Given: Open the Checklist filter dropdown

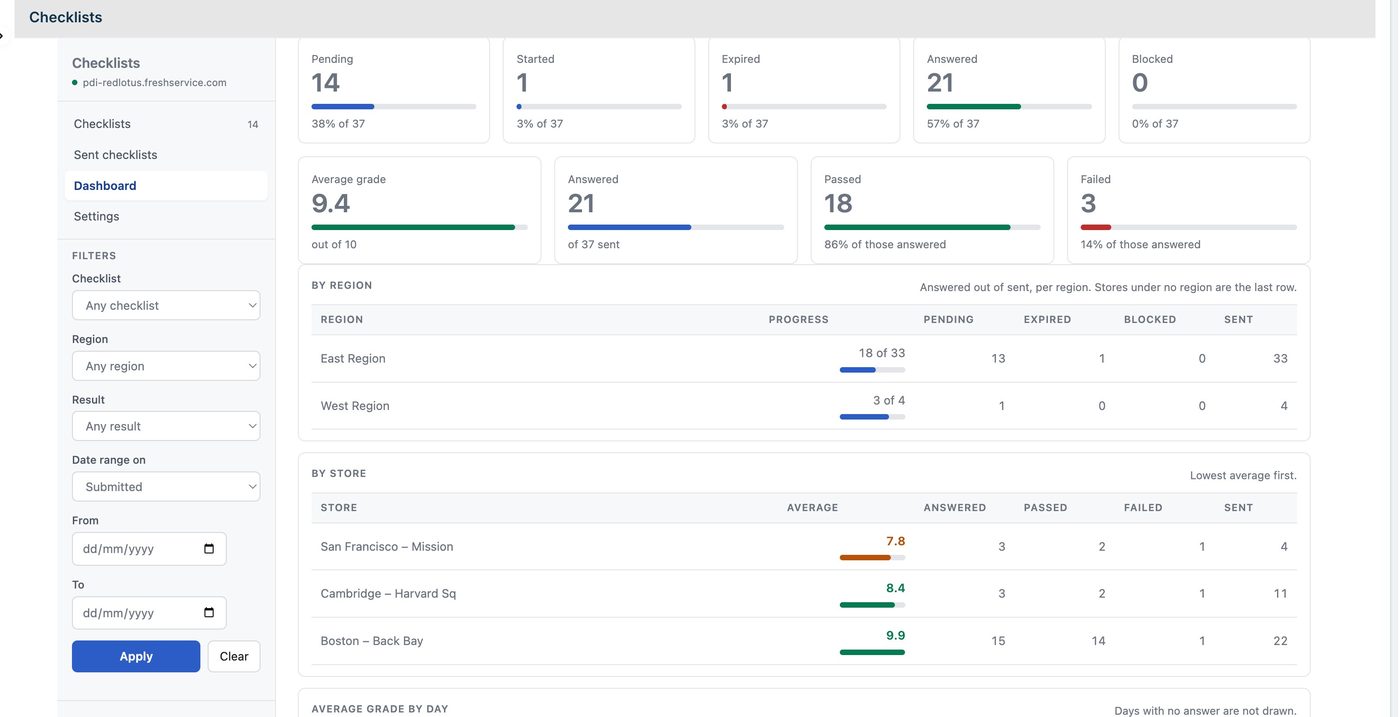Looking at the screenshot, I should coord(166,306).
